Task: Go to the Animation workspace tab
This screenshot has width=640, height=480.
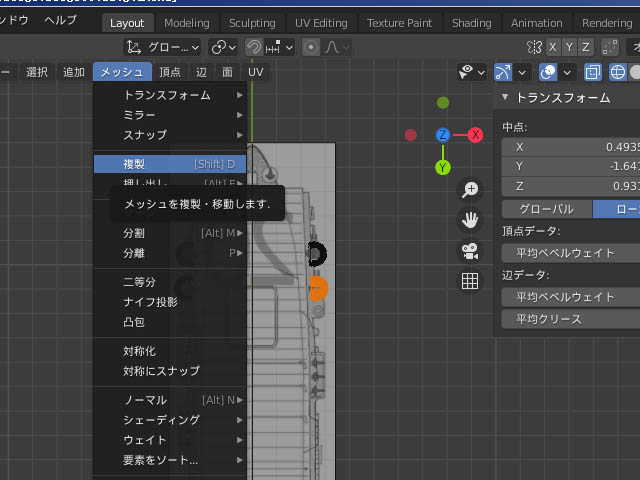Action: tap(536, 23)
